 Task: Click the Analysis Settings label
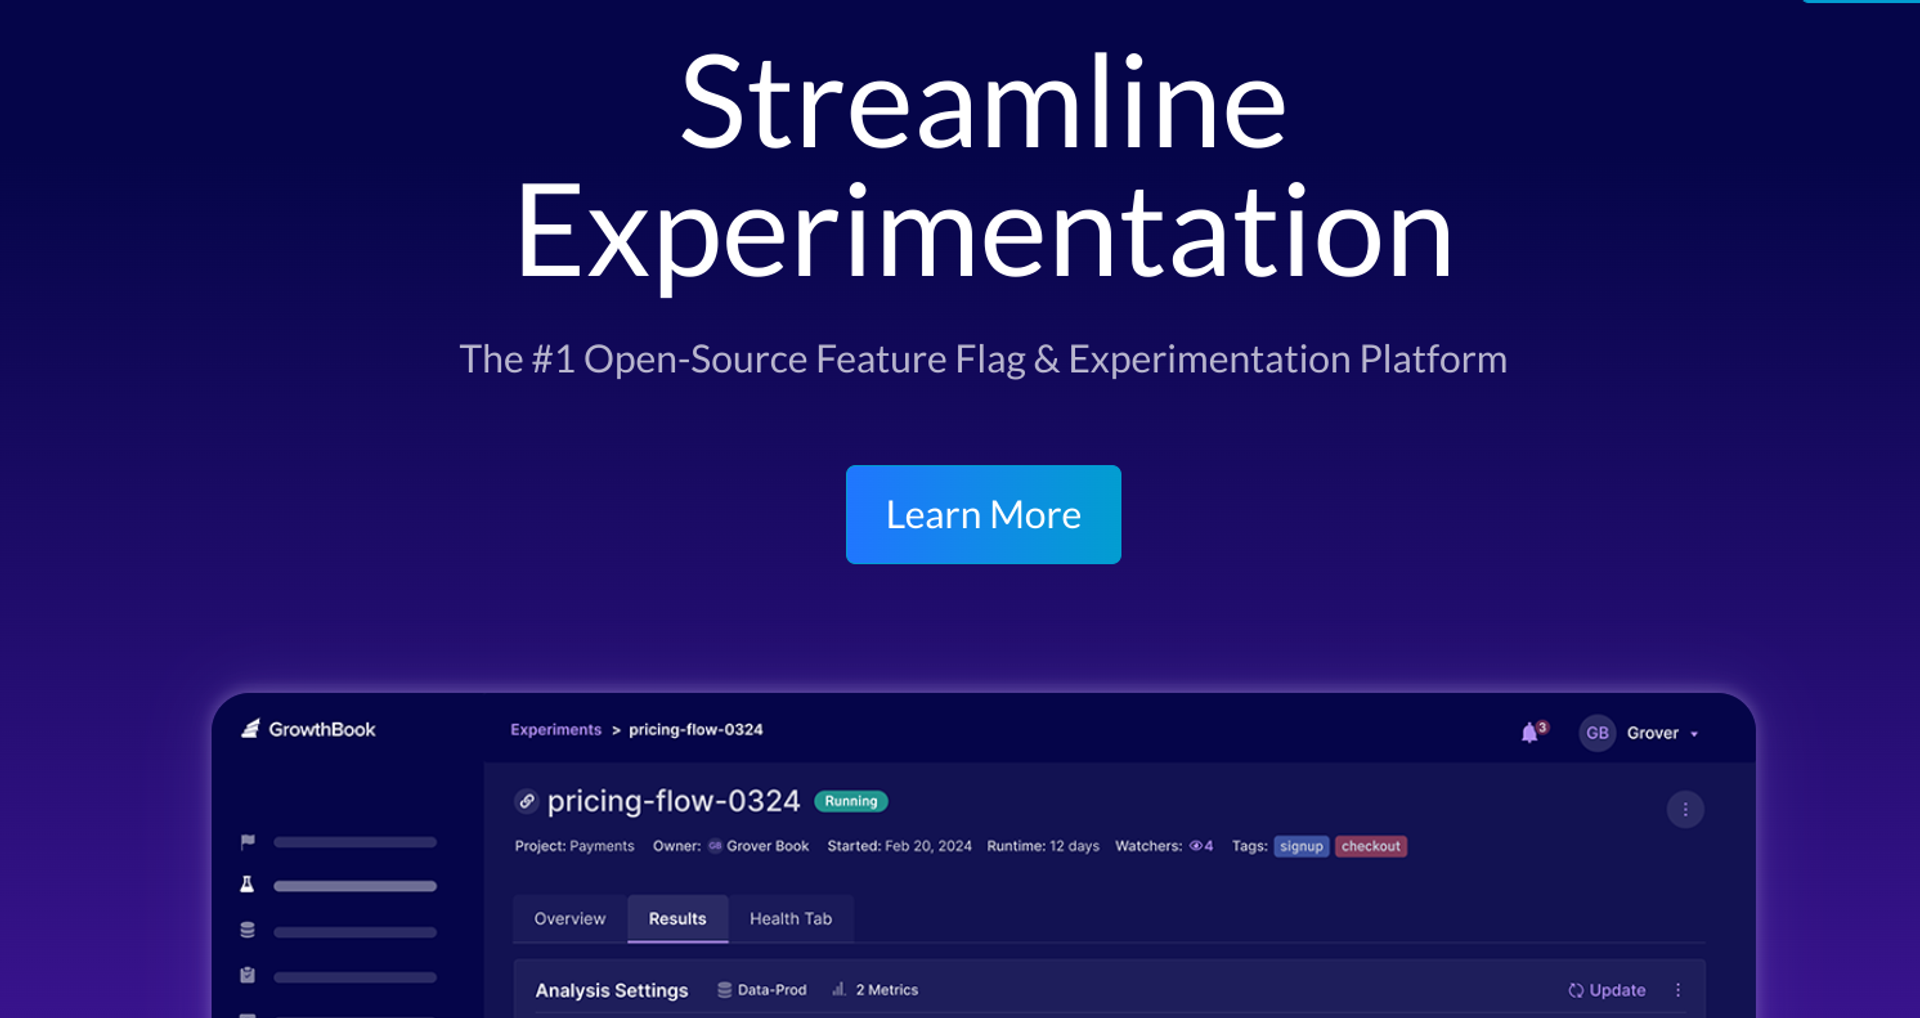[x=612, y=990]
